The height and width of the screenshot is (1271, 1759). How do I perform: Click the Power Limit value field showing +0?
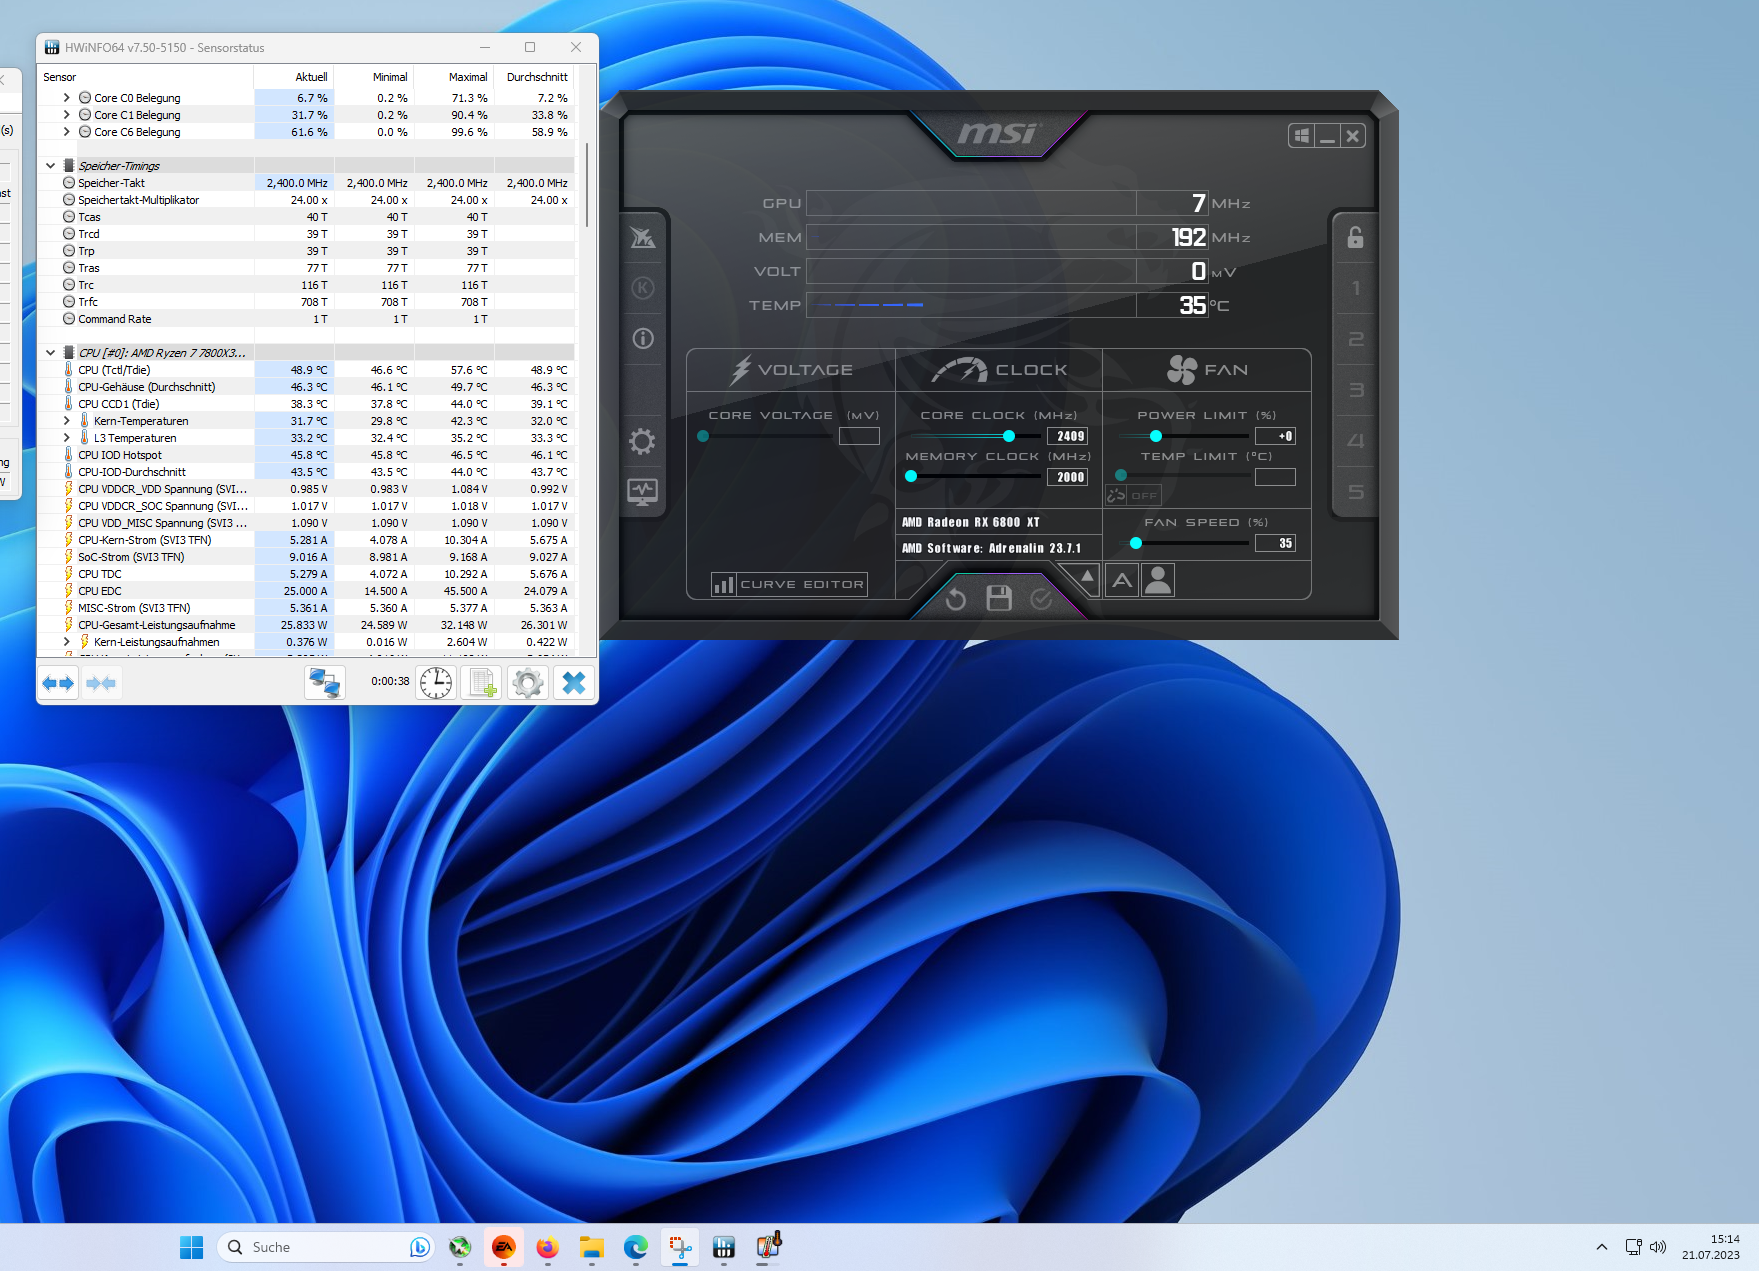1275,436
